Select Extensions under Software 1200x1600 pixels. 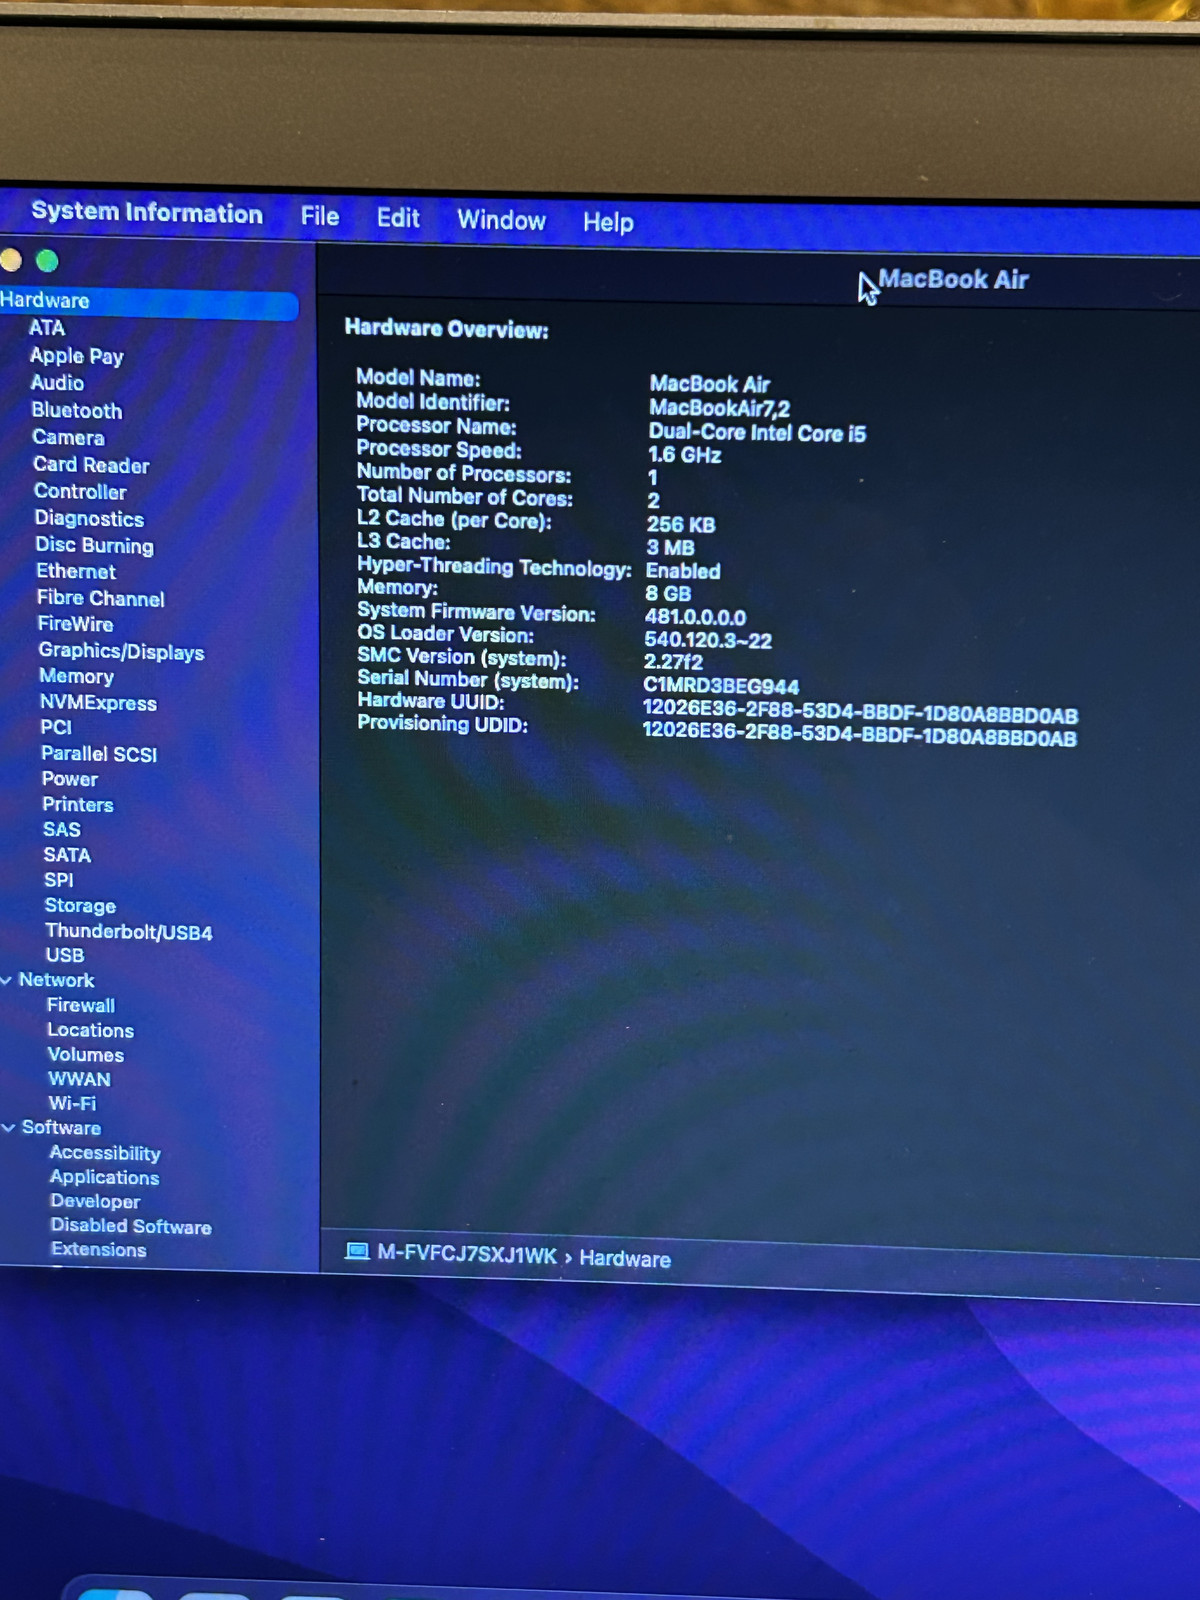coord(99,1250)
